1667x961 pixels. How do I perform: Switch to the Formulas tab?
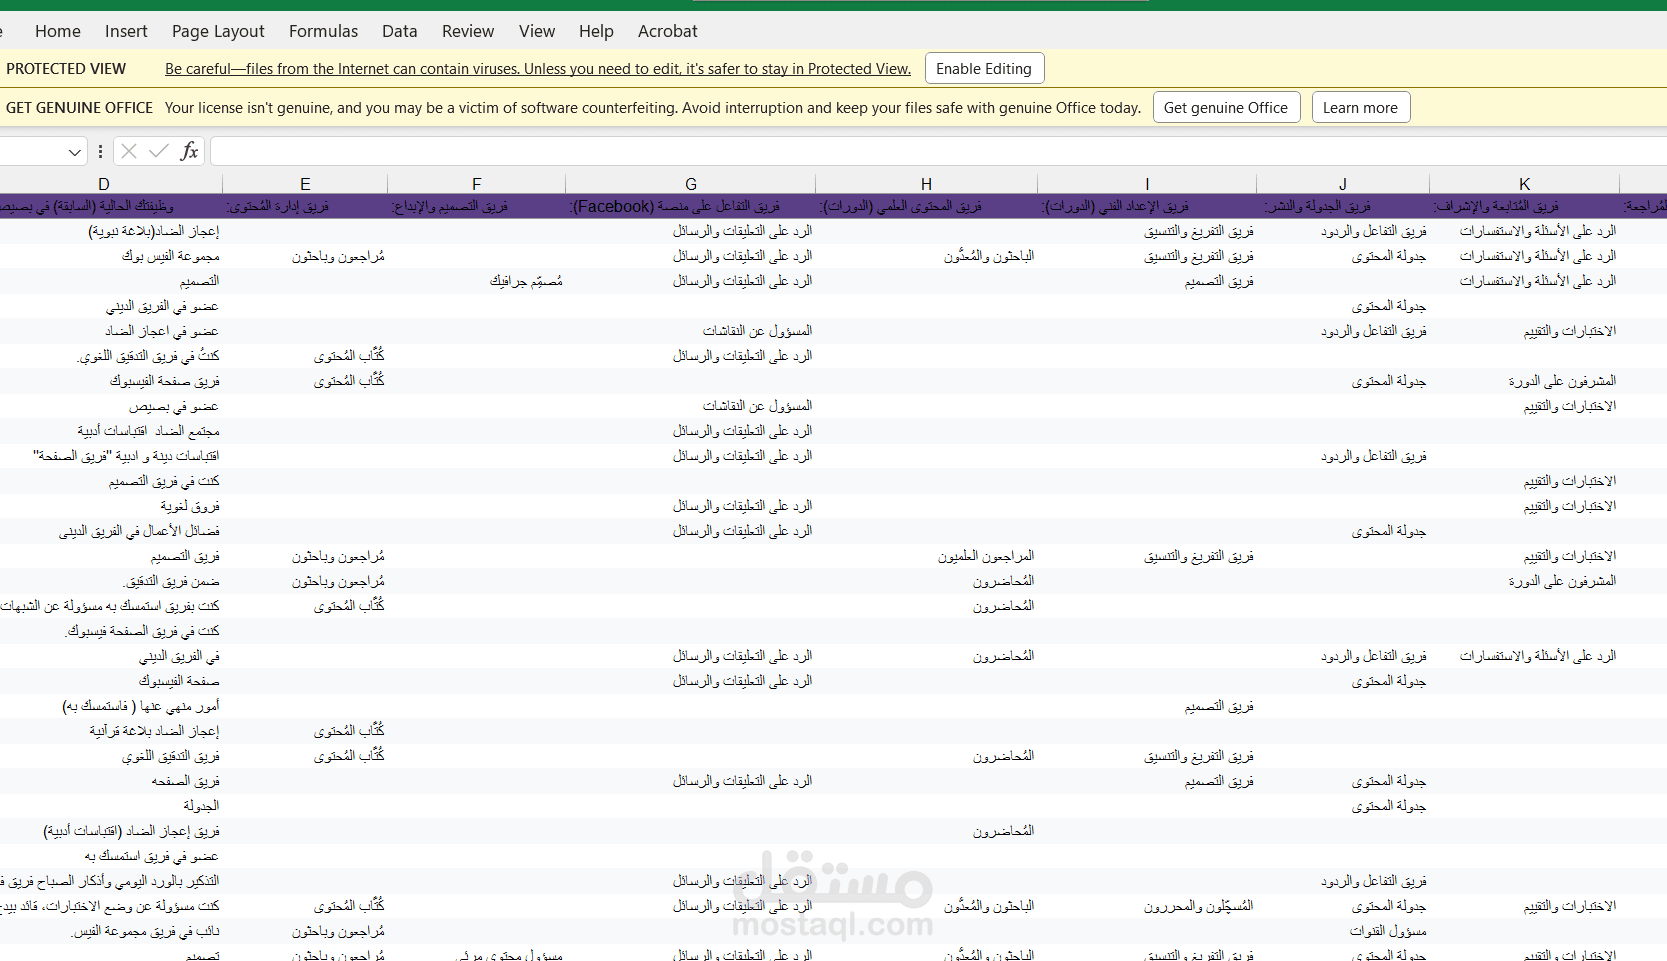coord(323,31)
